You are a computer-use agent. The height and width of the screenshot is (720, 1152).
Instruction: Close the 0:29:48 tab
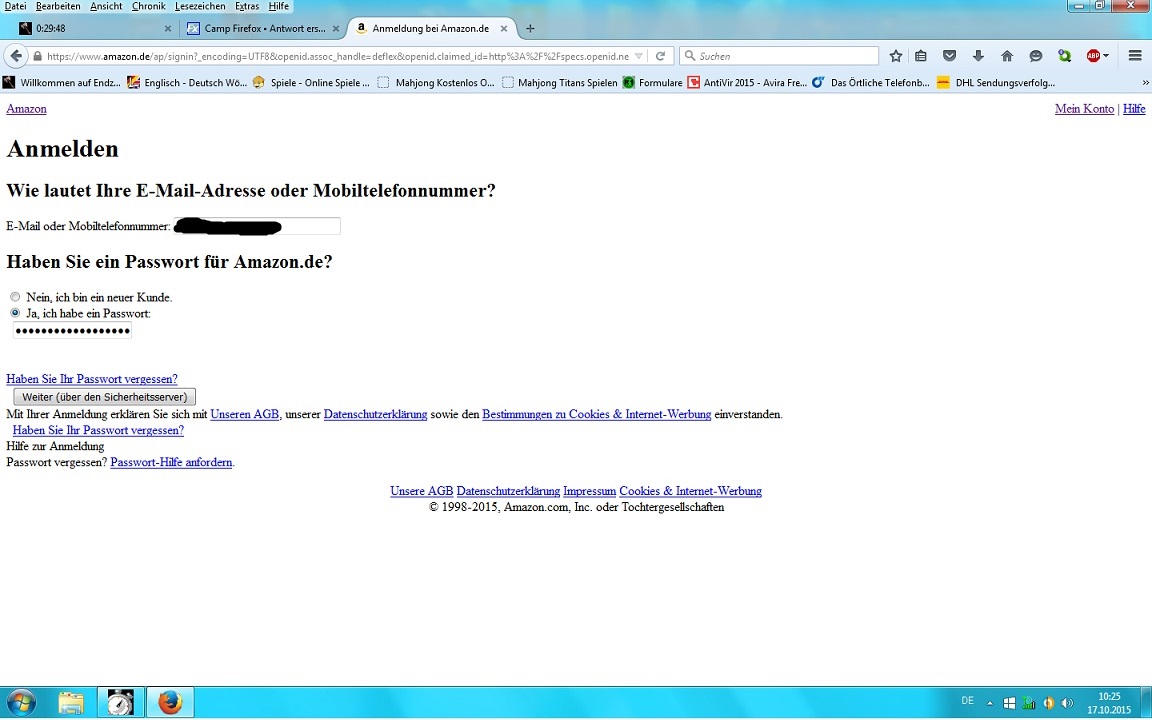pos(168,29)
